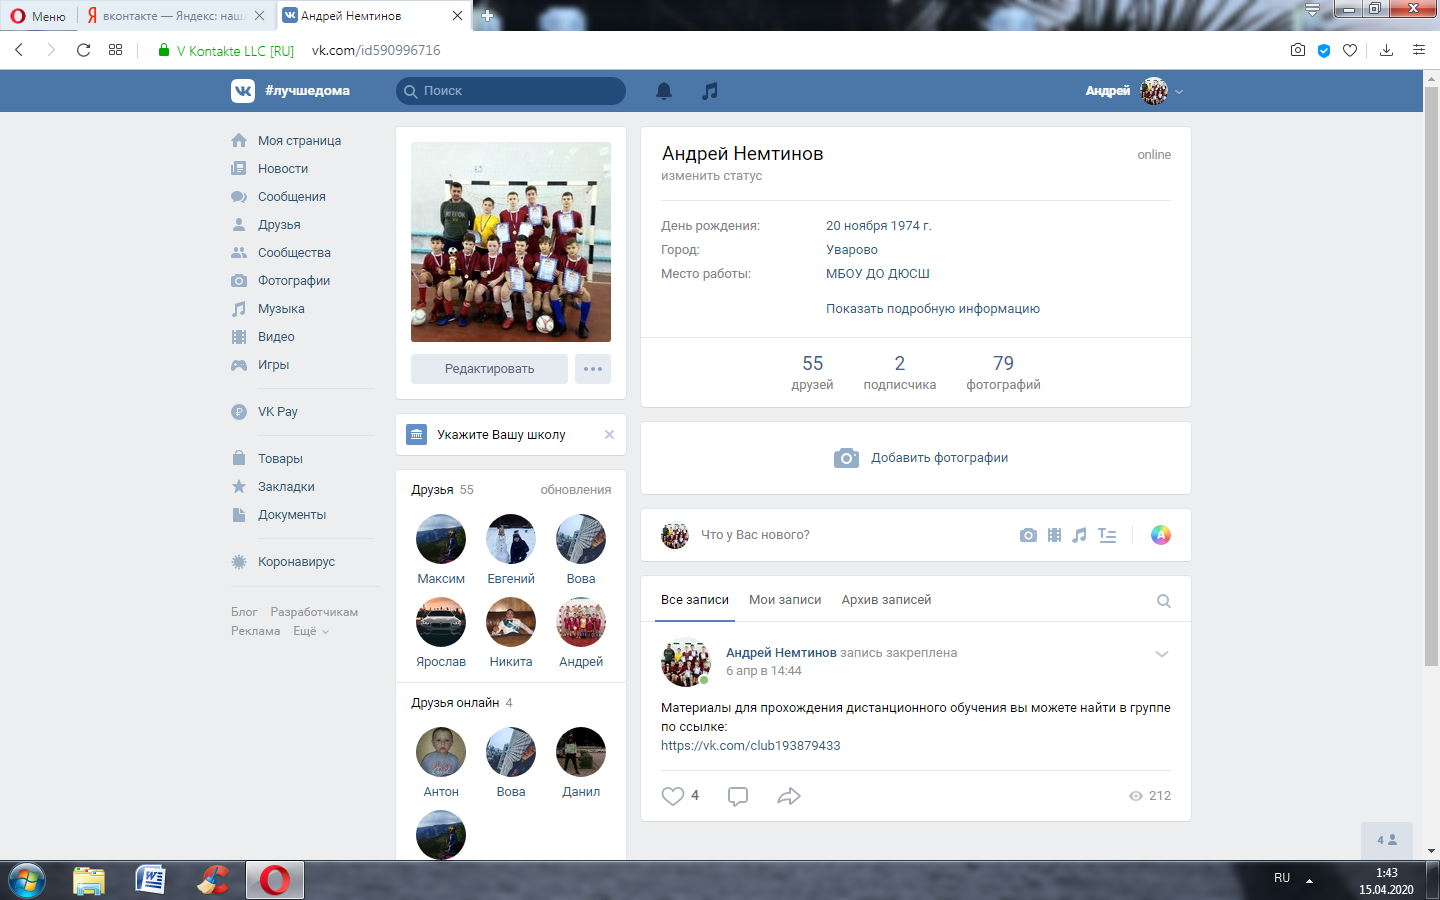Expand the profile menu next to Андрей
This screenshot has width=1440, height=900.
click(x=1179, y=91)
